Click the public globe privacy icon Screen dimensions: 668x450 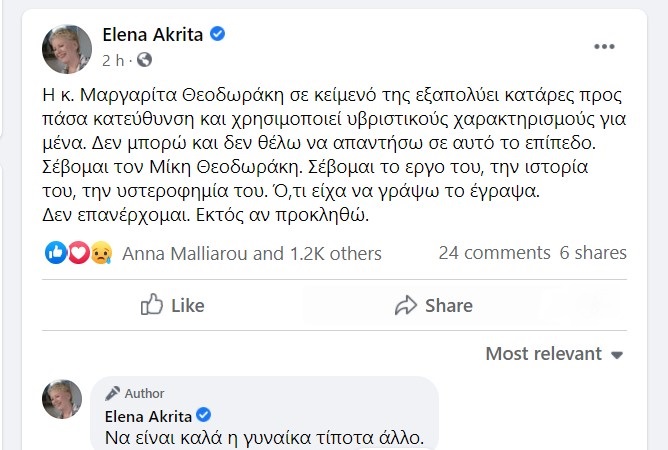tap(144, 61)
